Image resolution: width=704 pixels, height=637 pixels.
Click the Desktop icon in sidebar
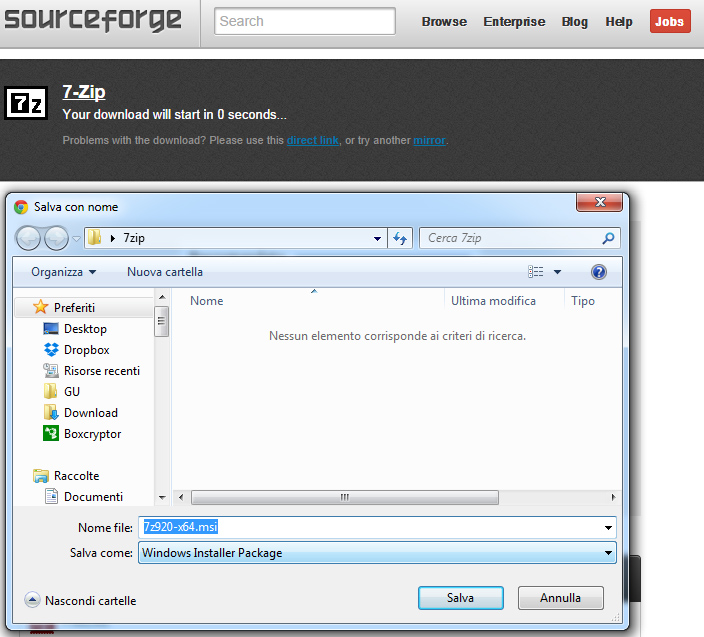[51, 329]
